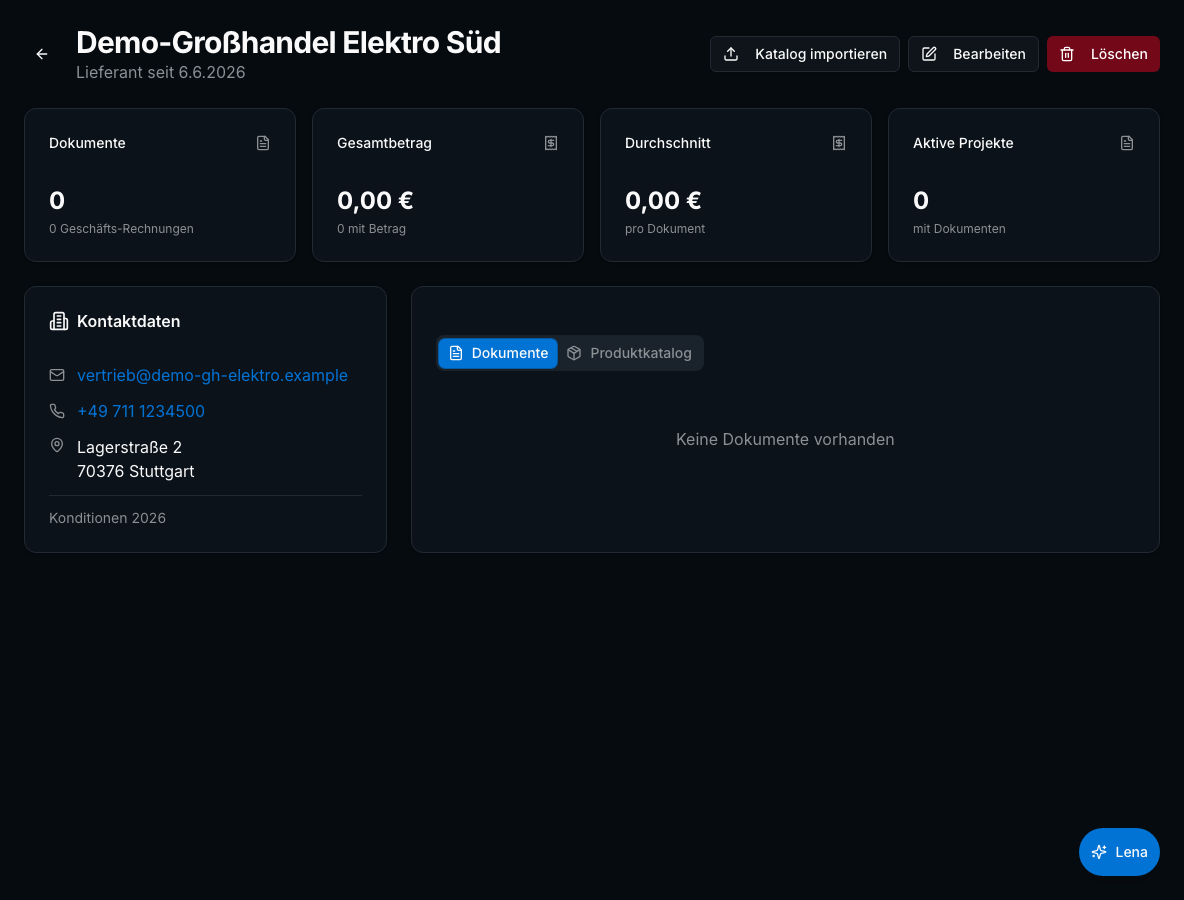
Task: Click the document icon on Aktive Projekte card
Action: (1127, 143)
